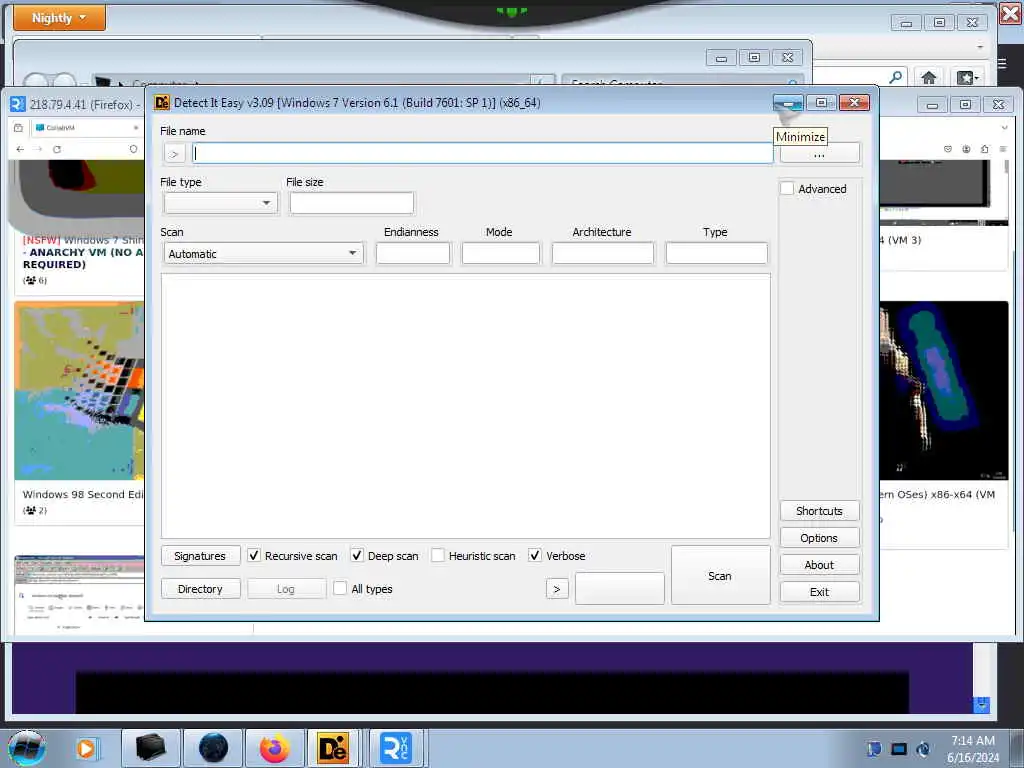Click the blue flag tray icon

click(x=874, y=749)
